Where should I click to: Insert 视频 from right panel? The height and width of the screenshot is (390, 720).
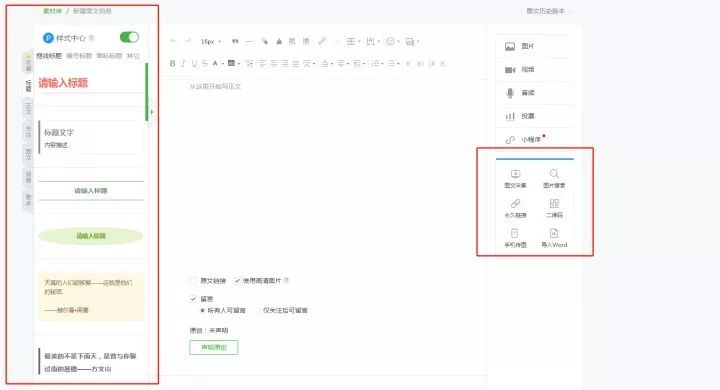(534, 70)
